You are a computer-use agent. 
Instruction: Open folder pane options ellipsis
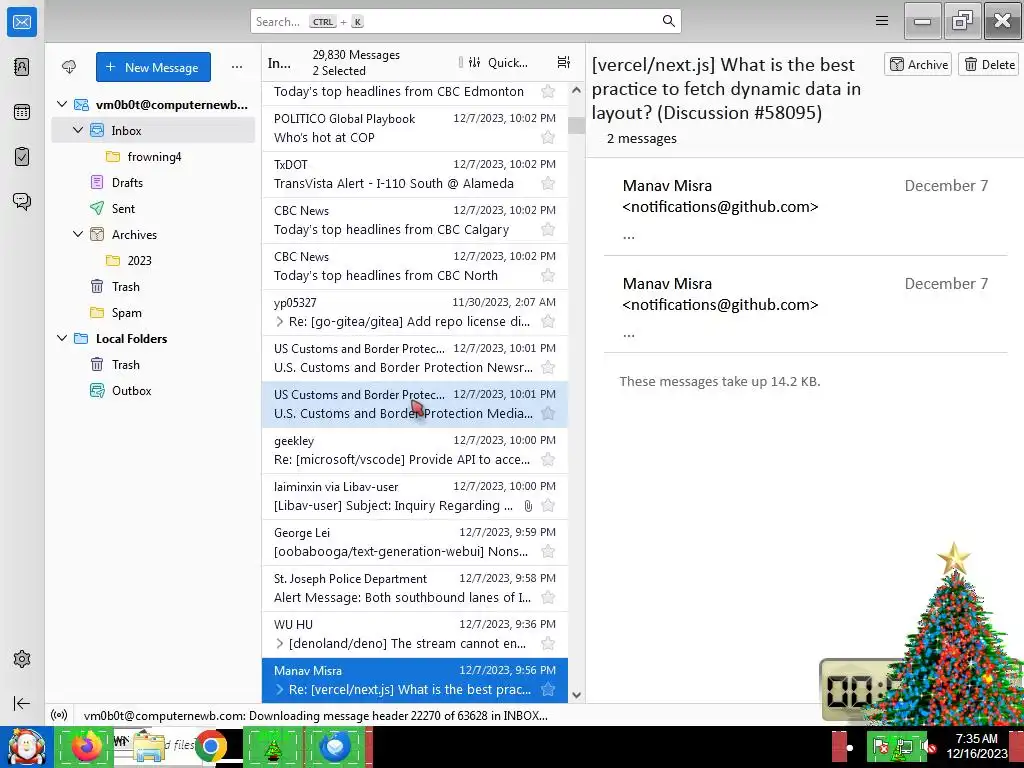(236, 67)
